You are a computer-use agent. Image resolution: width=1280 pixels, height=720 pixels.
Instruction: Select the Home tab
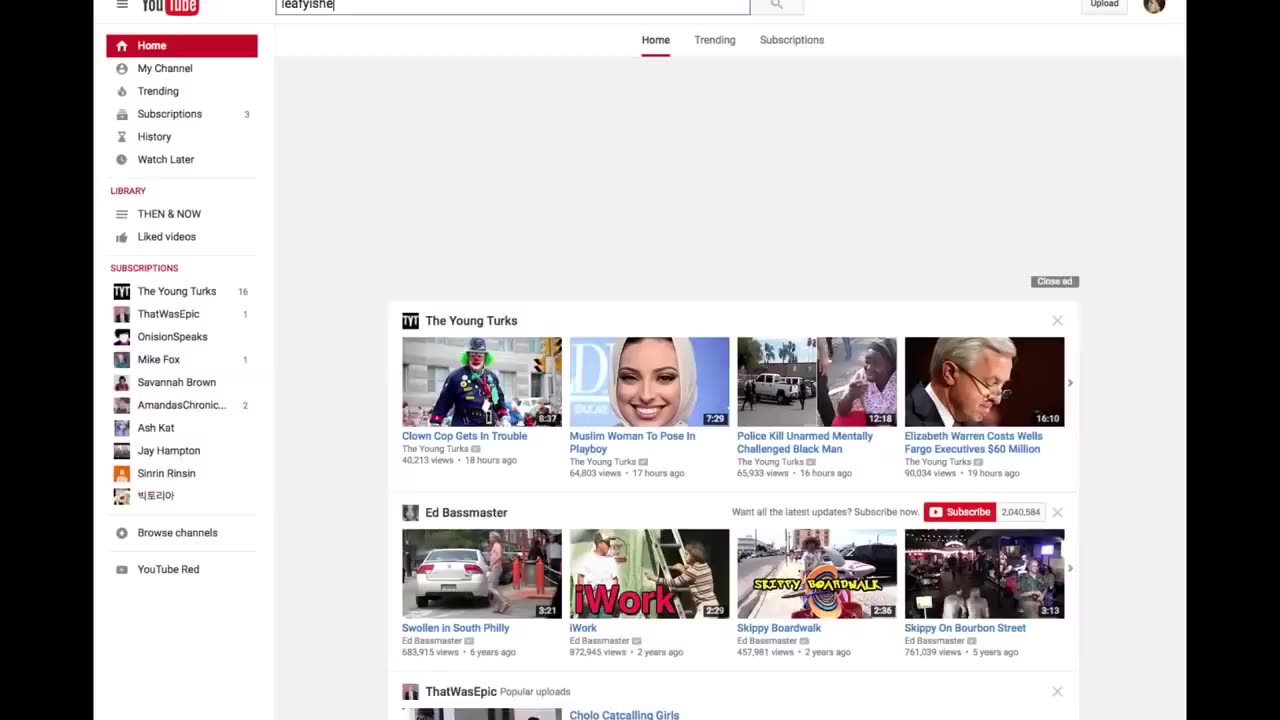coord(656,40)
